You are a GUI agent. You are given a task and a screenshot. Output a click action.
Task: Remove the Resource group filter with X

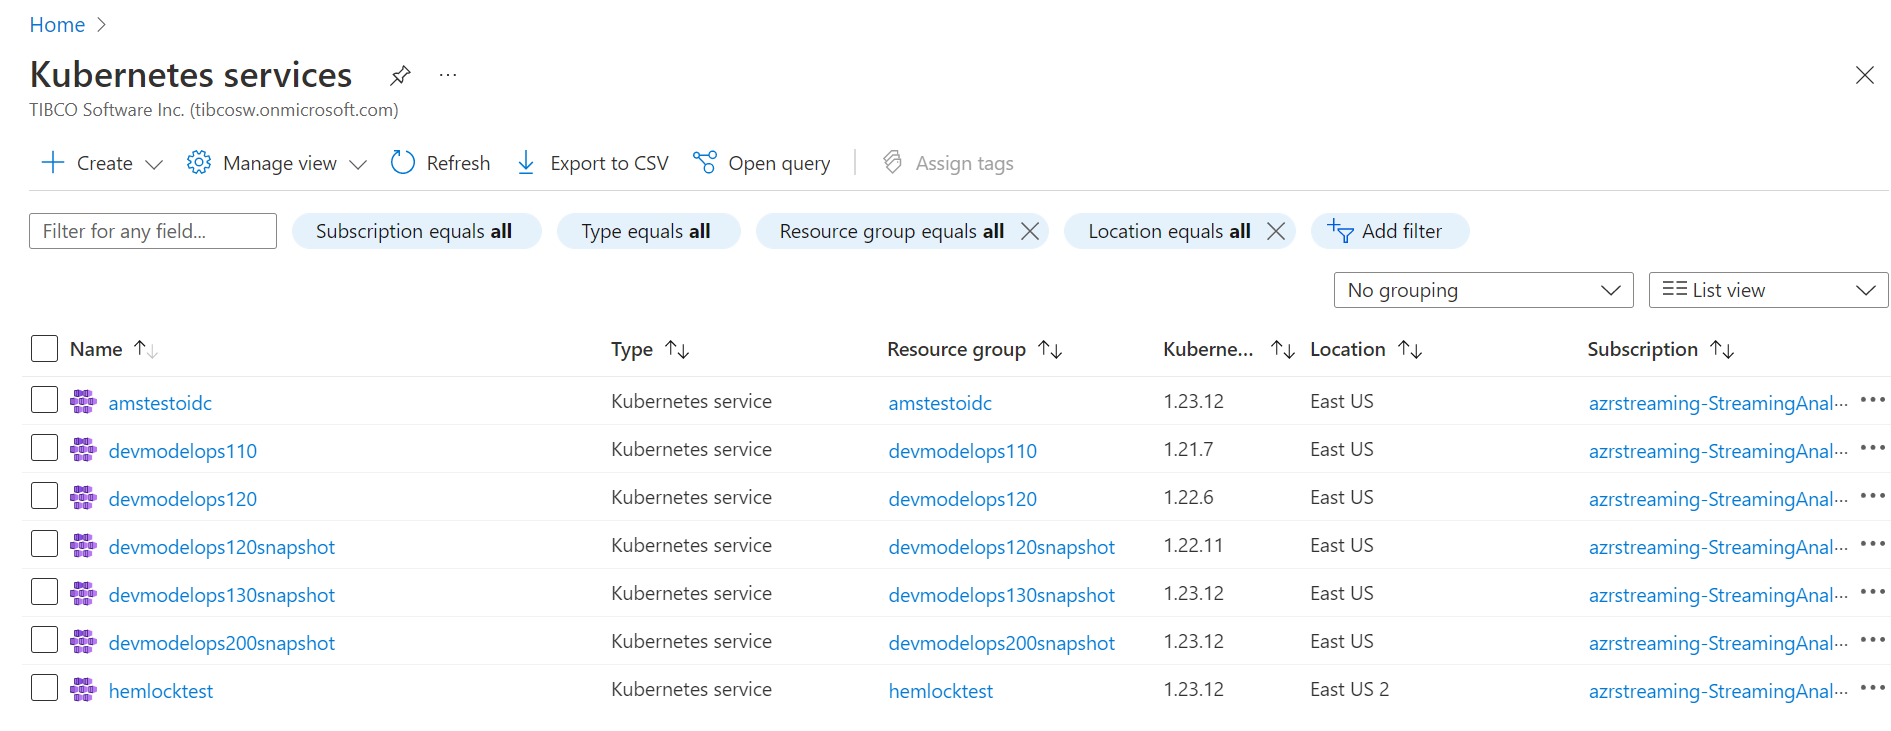click(1030, 231)
